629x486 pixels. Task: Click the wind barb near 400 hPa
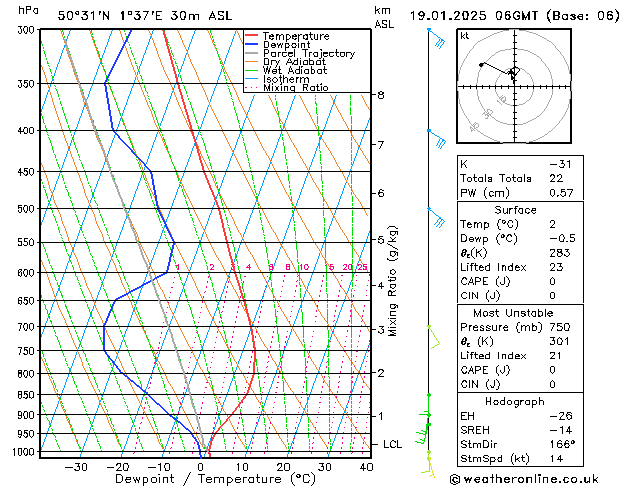click(435, 137)
